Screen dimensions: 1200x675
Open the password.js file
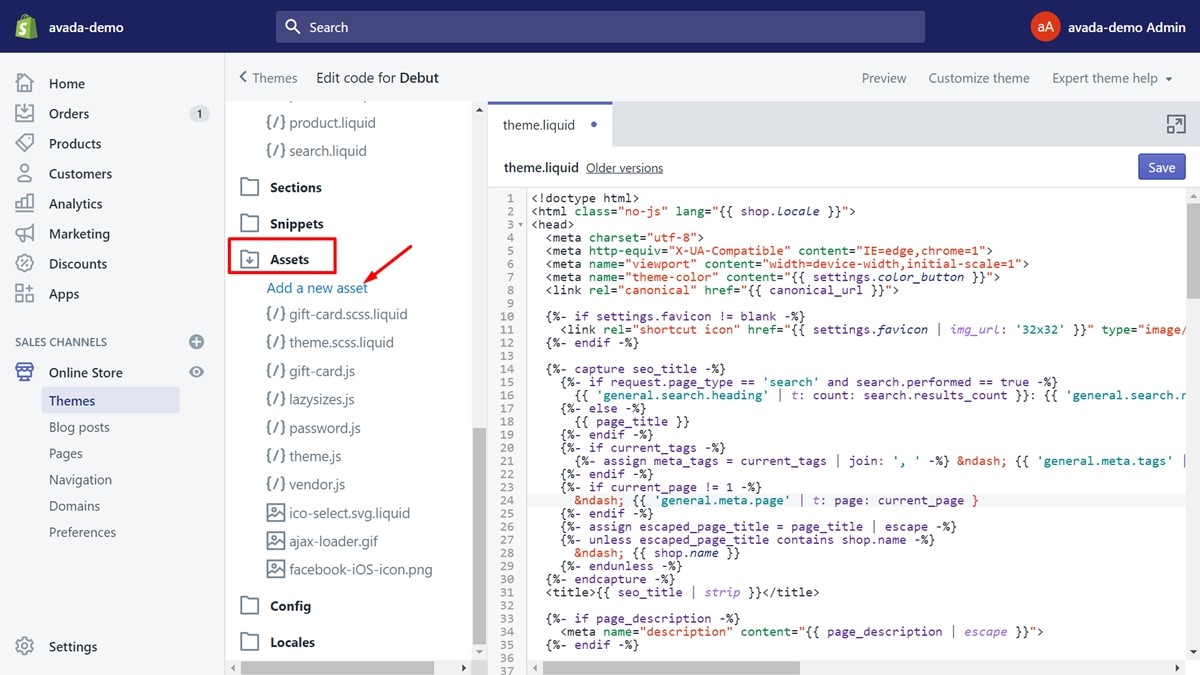pyautogui.click(x=325, y=428)
